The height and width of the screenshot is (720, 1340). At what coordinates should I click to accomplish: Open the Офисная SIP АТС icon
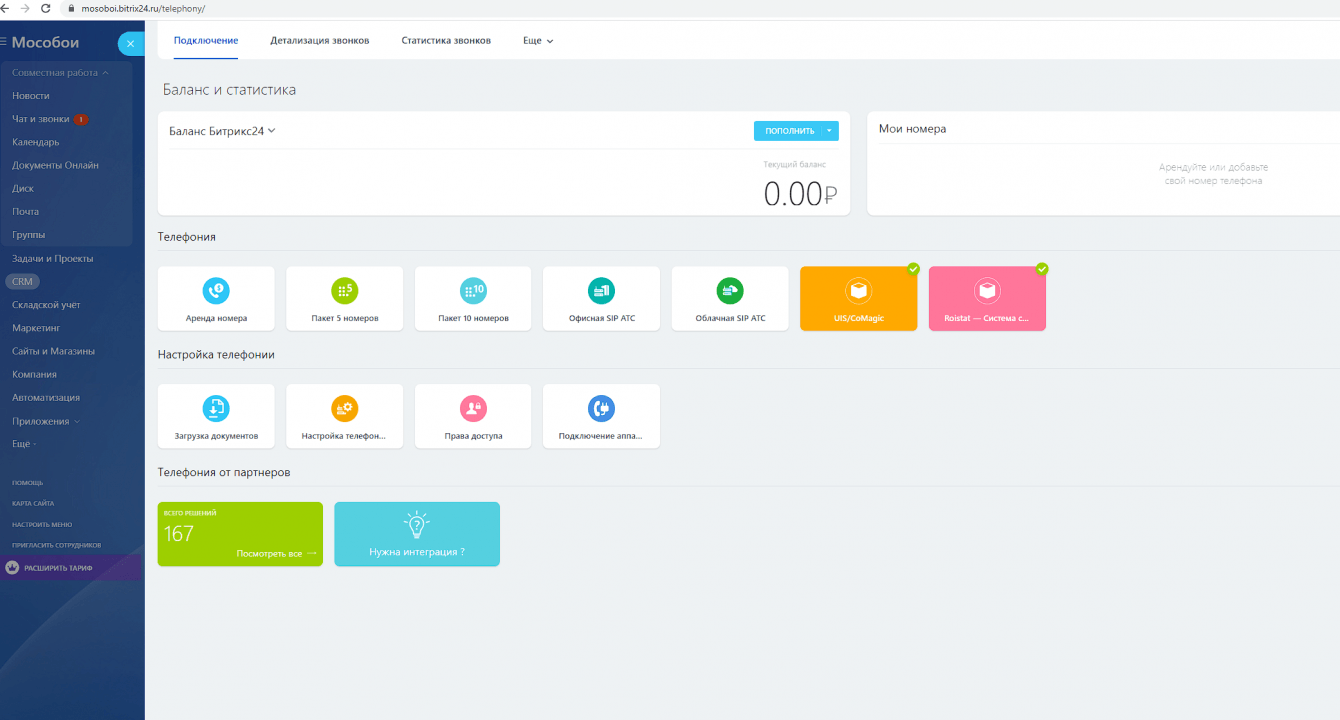tap(601, 290)
